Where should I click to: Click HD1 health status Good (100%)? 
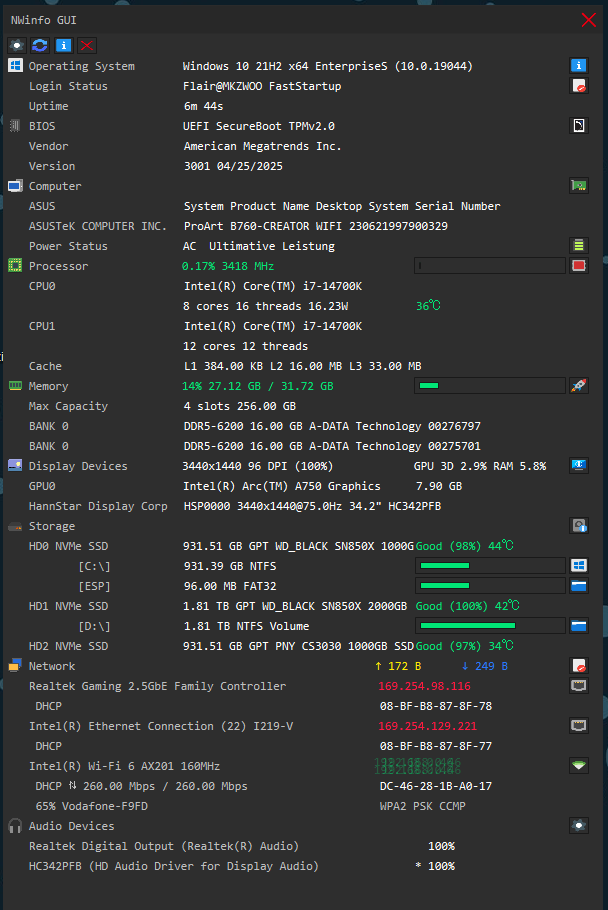click(452, 606)
